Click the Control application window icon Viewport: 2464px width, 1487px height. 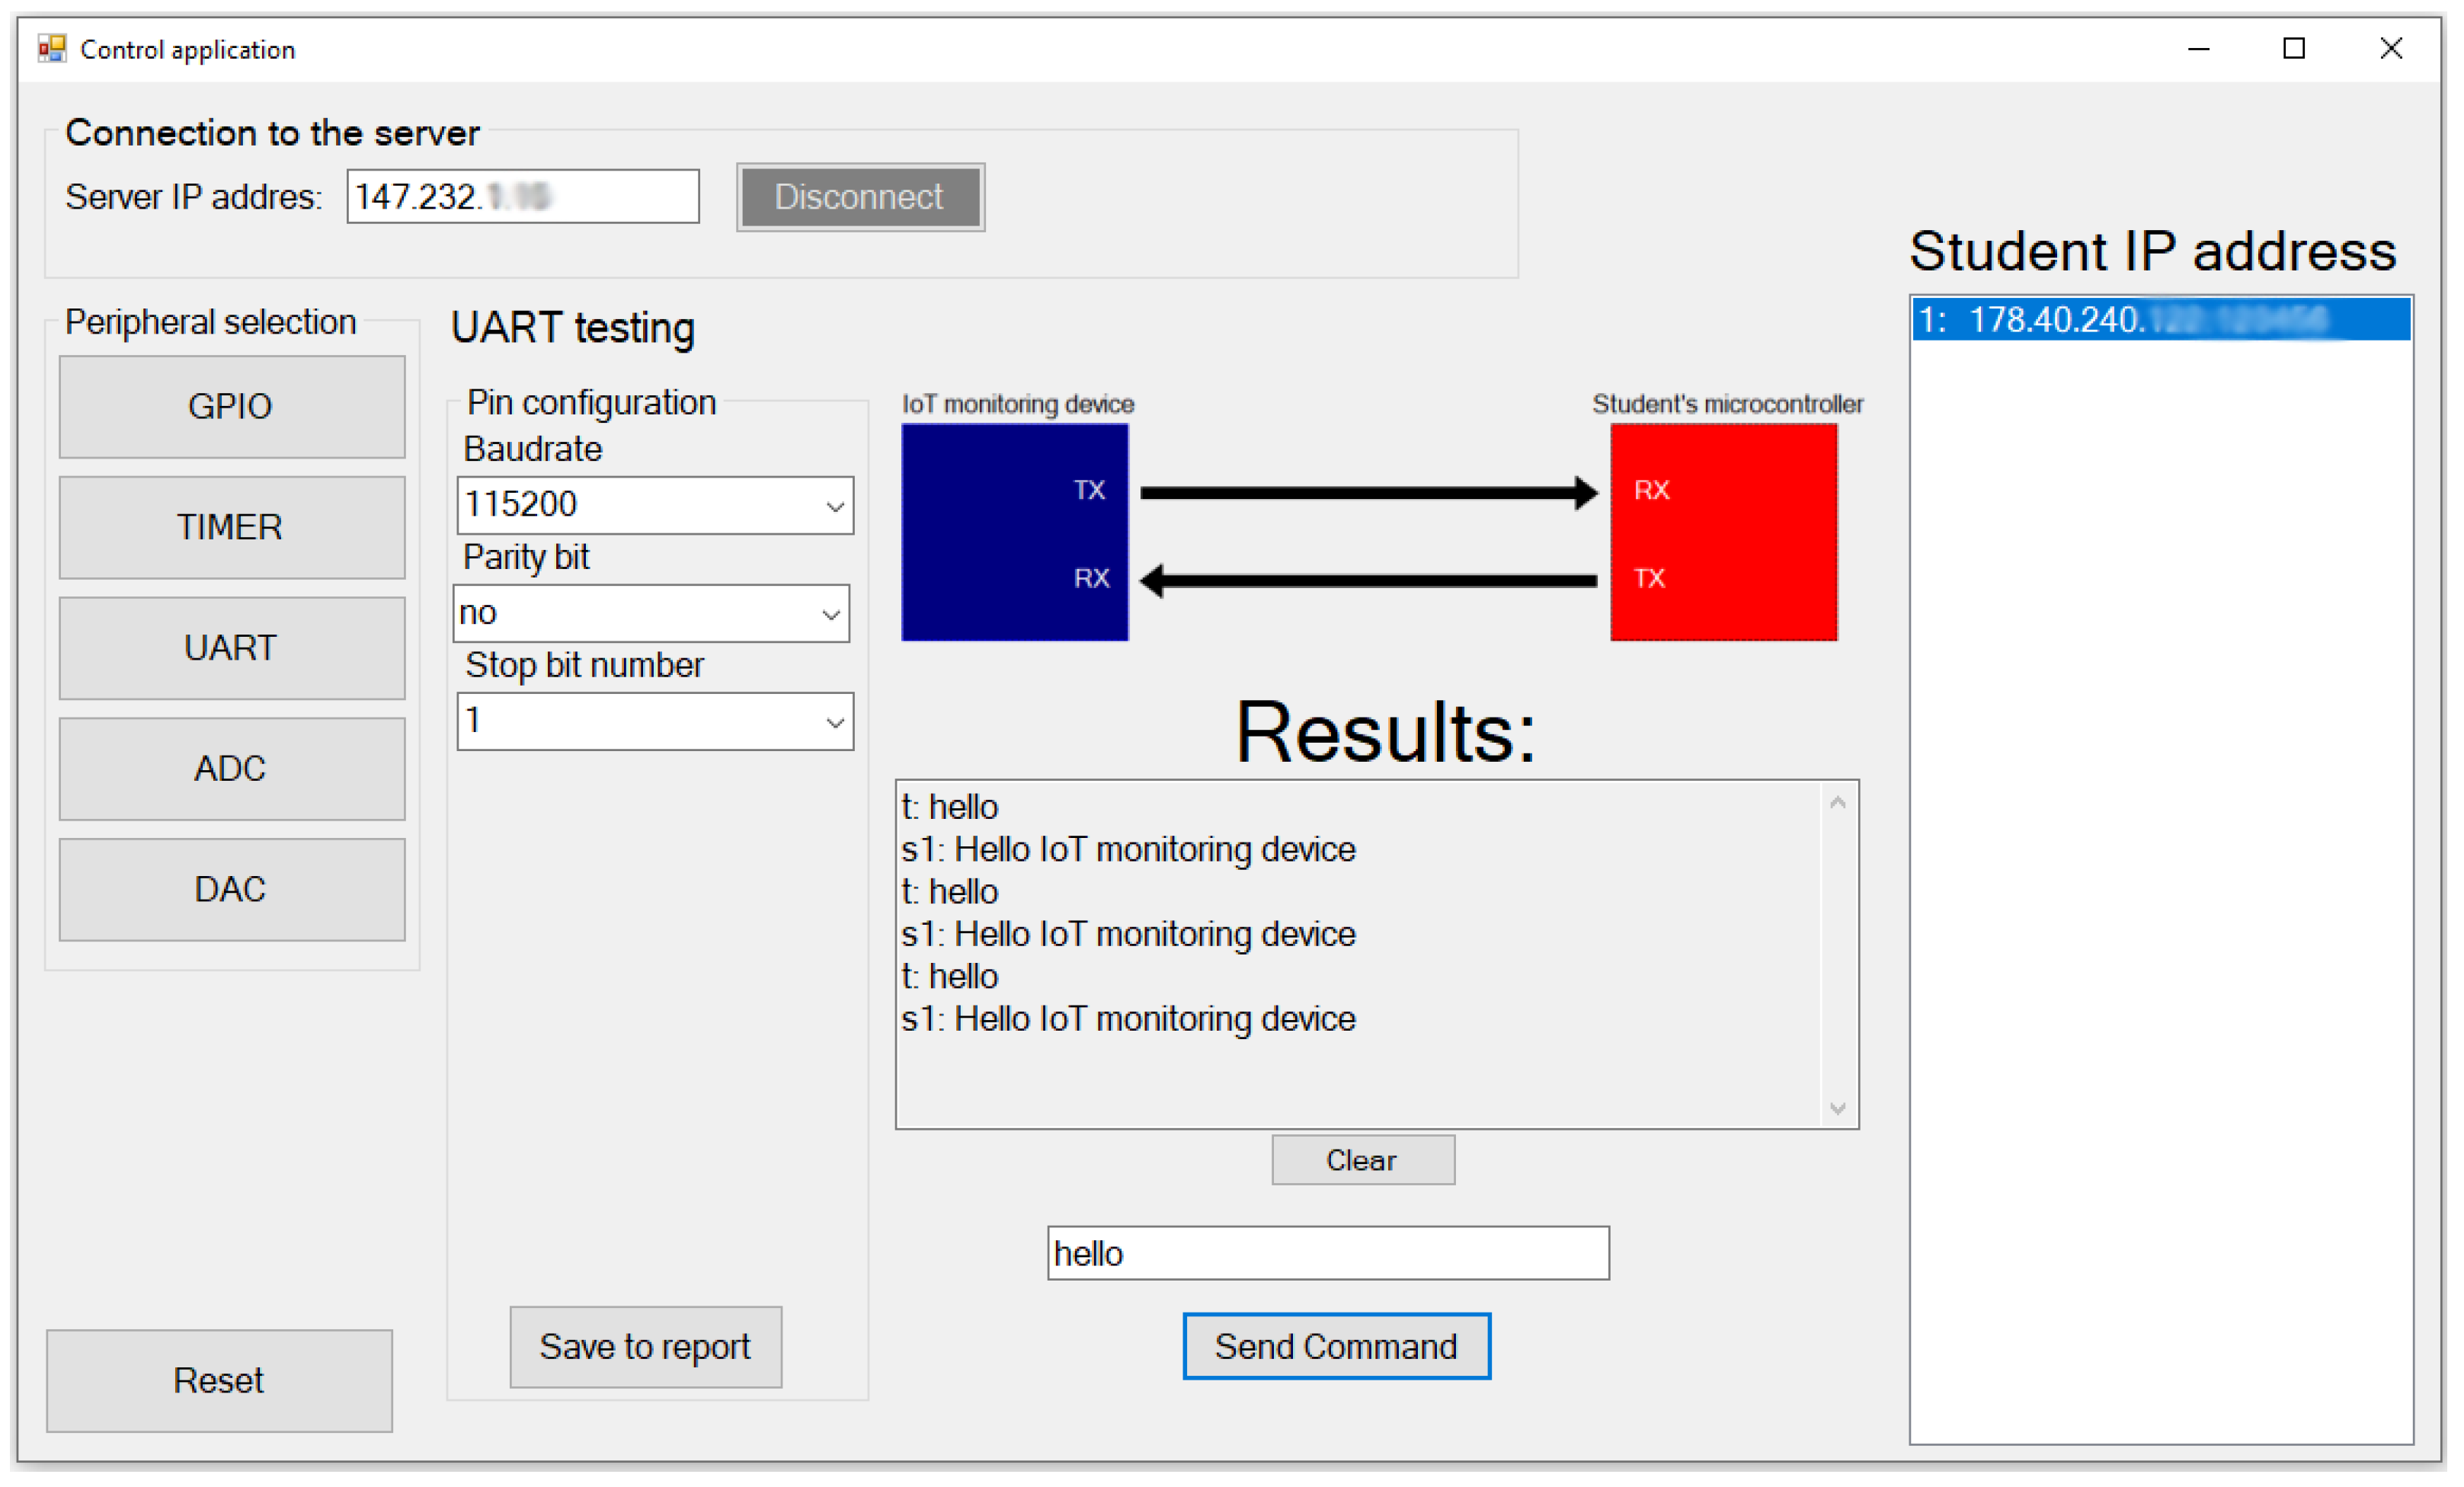(51, 48)
